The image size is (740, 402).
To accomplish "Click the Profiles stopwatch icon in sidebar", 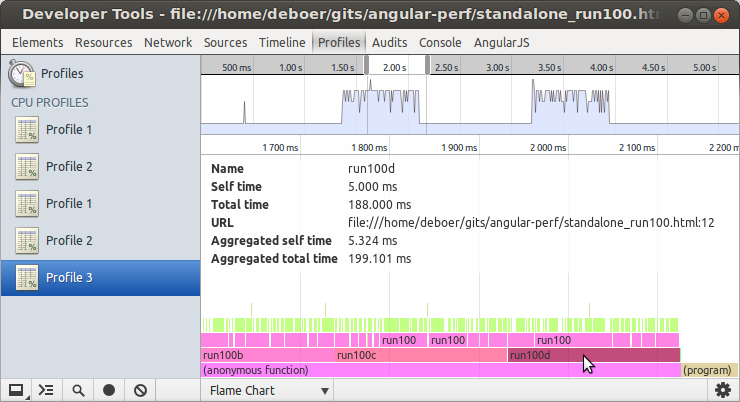I will pyautogui.click(x=22, y=74).
